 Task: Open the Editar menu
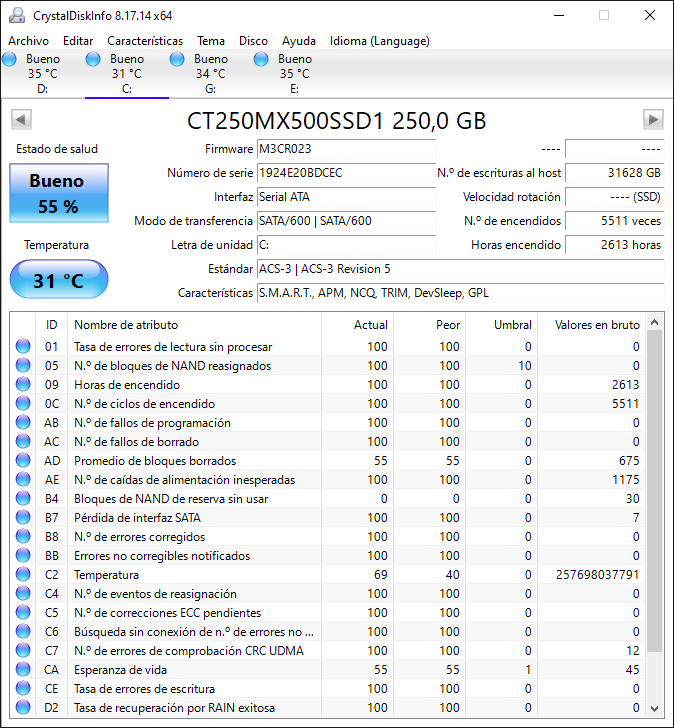click(78, 41)
